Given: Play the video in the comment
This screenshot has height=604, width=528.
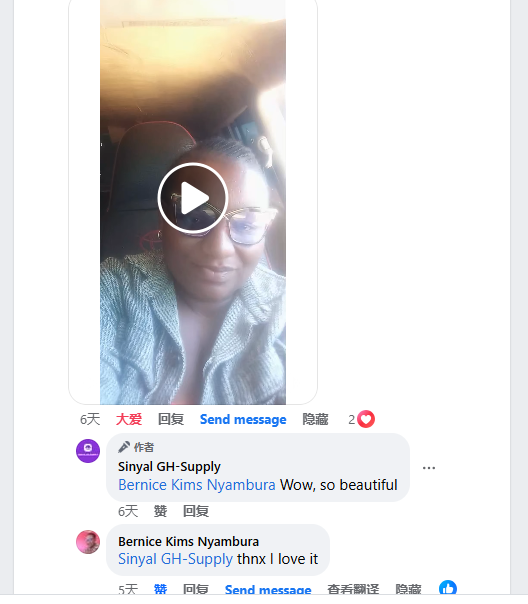Looking at the screenshot, I should pyautogui.click(x=193, y=198).
